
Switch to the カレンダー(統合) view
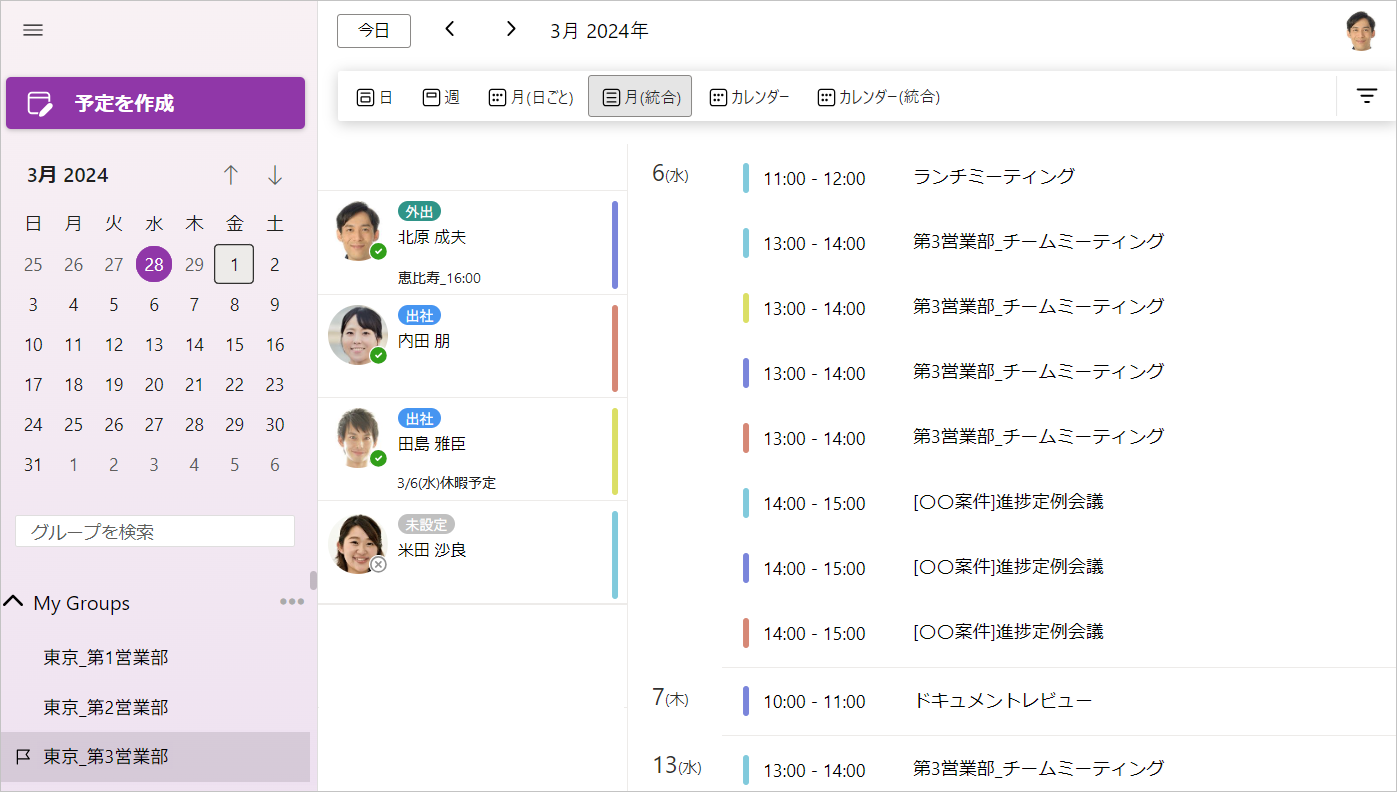pyautogui.click(x=879, y=97)
